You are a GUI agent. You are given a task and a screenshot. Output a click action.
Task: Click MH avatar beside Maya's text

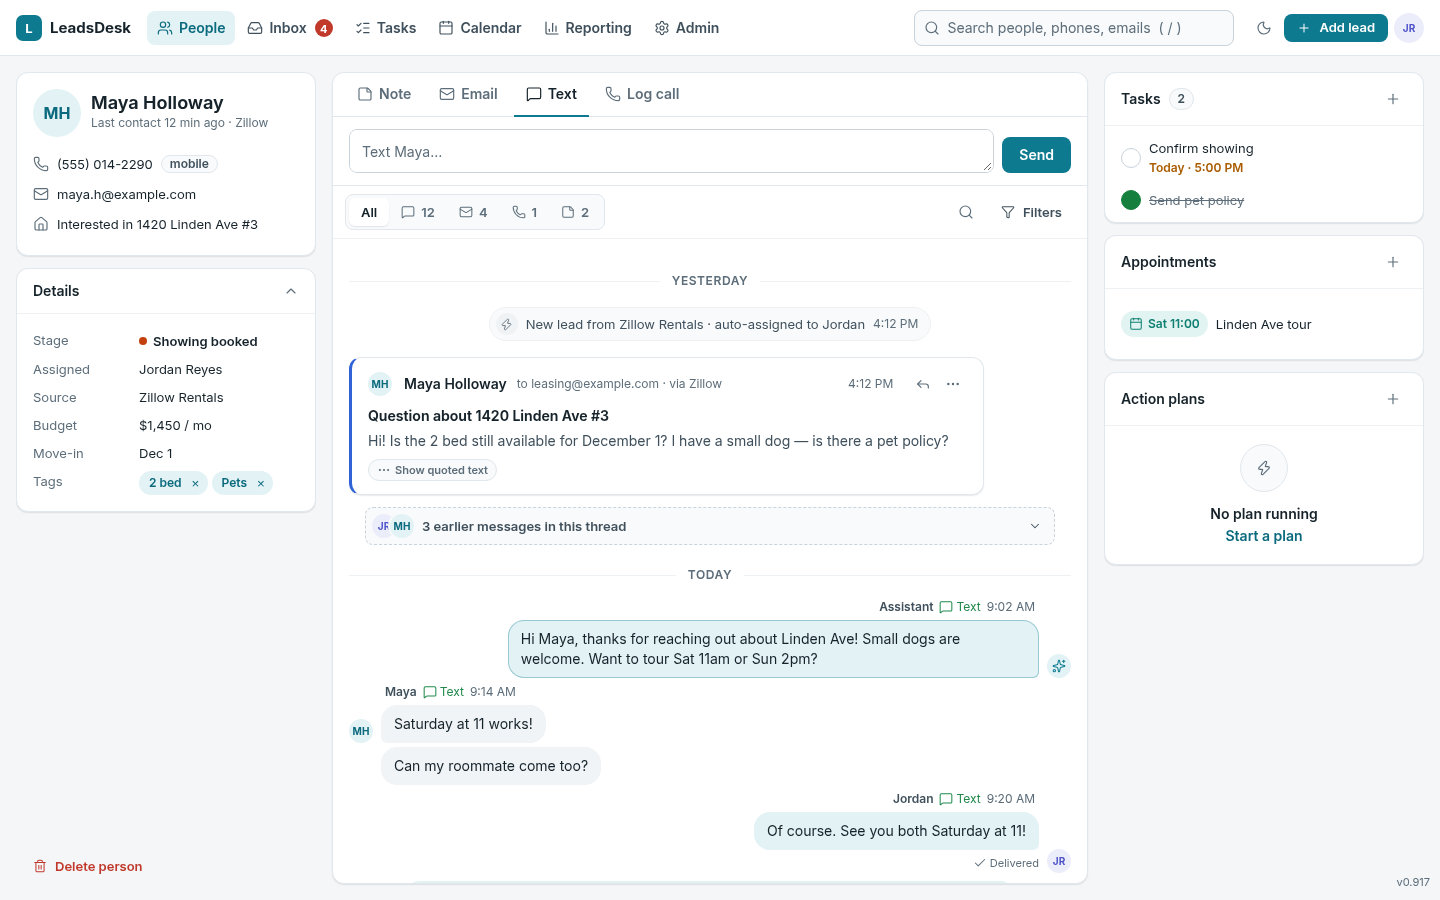[x=361, y=731]
